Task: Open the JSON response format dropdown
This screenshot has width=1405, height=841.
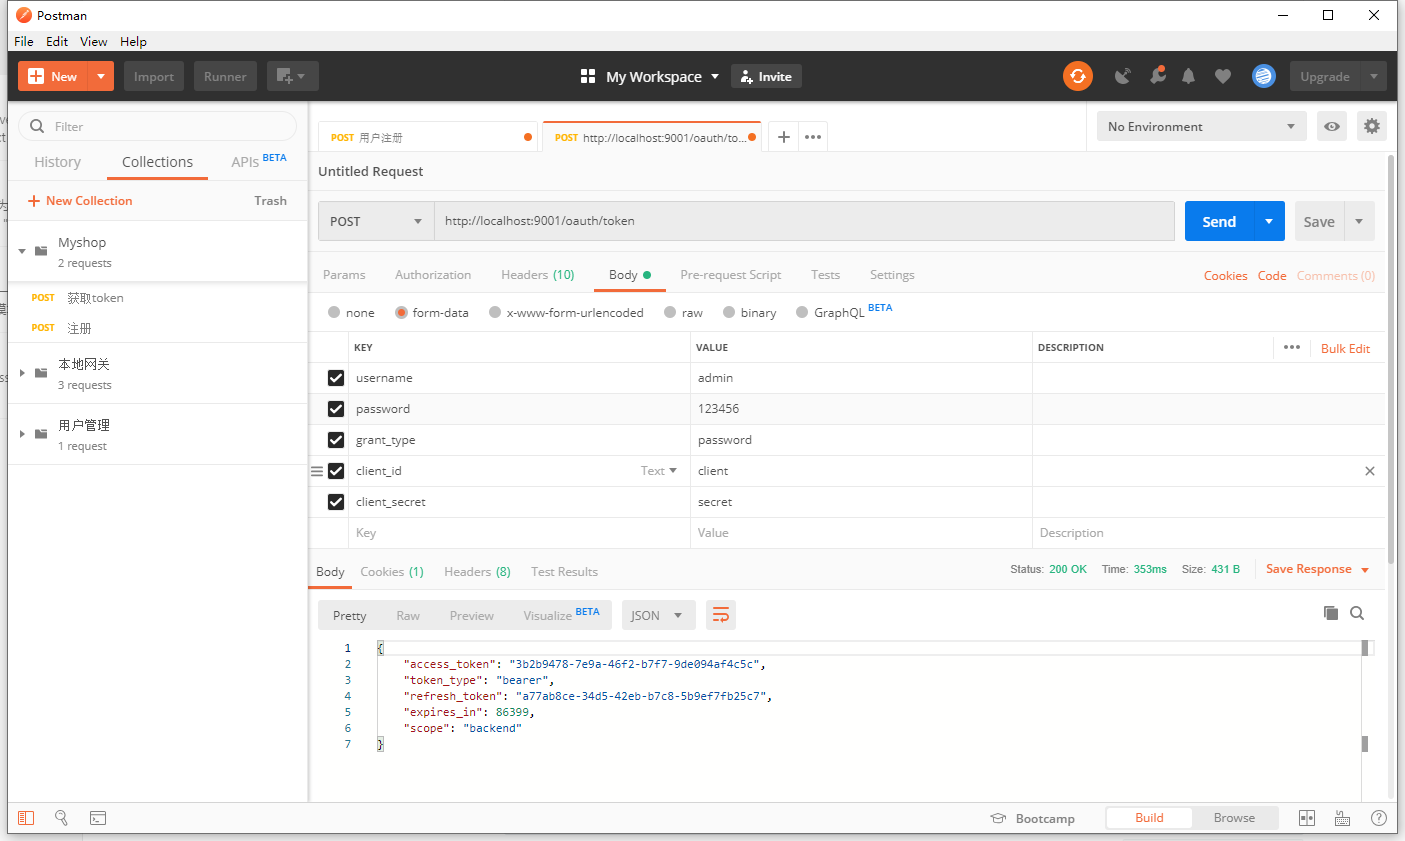Action: pos(657,615)
